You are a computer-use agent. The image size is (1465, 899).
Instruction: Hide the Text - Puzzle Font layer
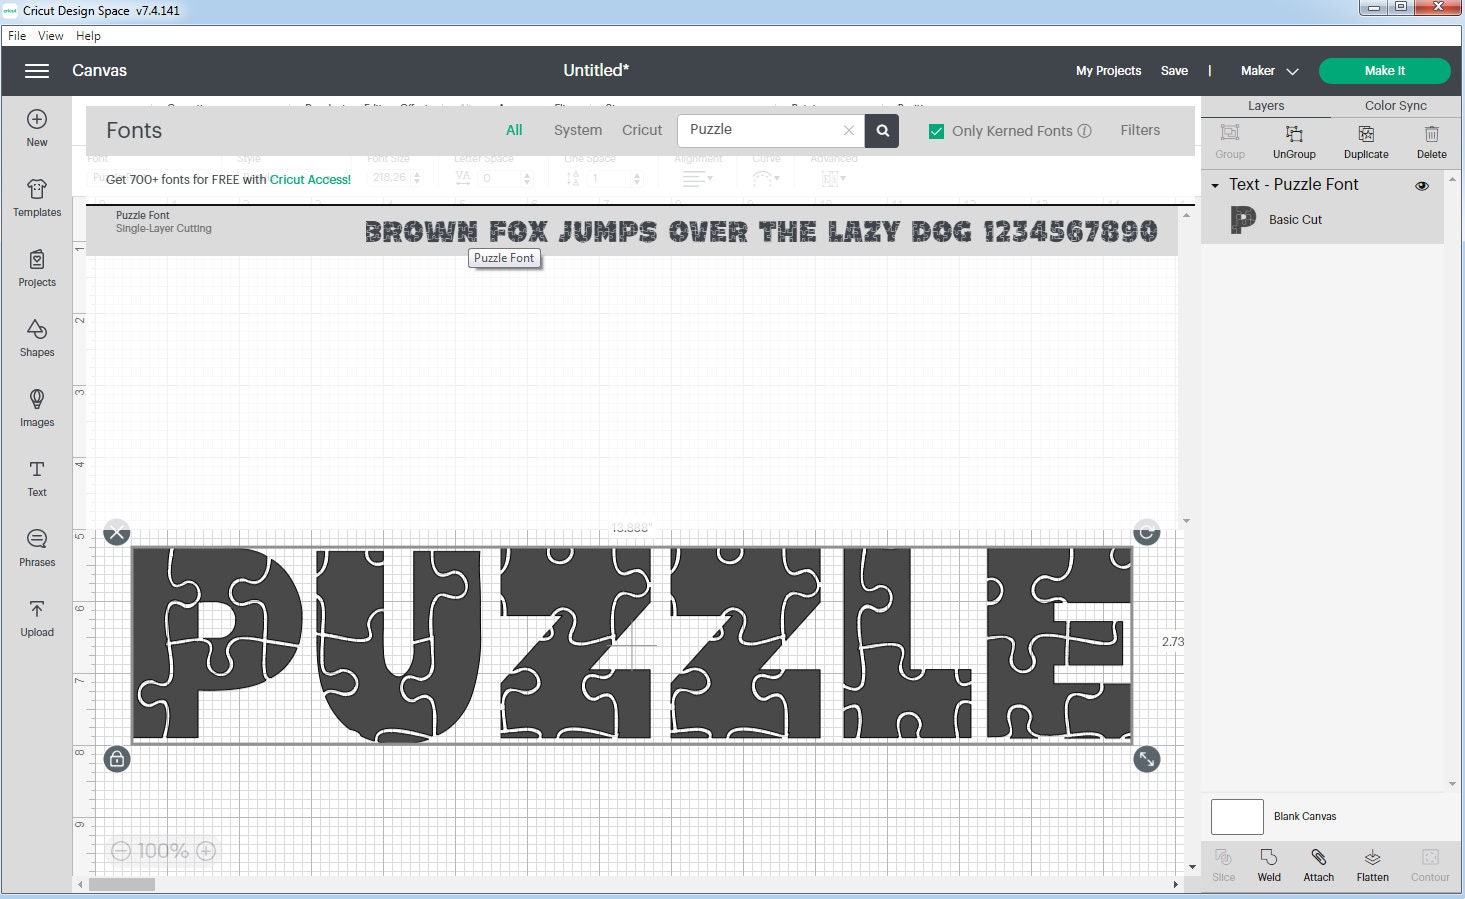(1421, 185)
